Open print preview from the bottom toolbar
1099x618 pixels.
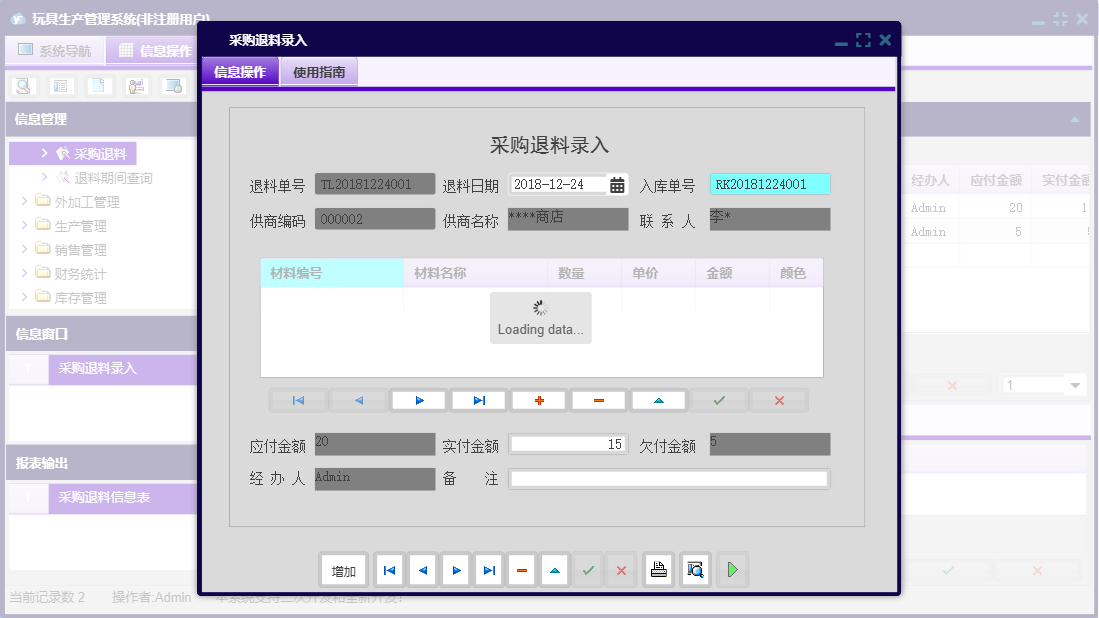point(695,569)
